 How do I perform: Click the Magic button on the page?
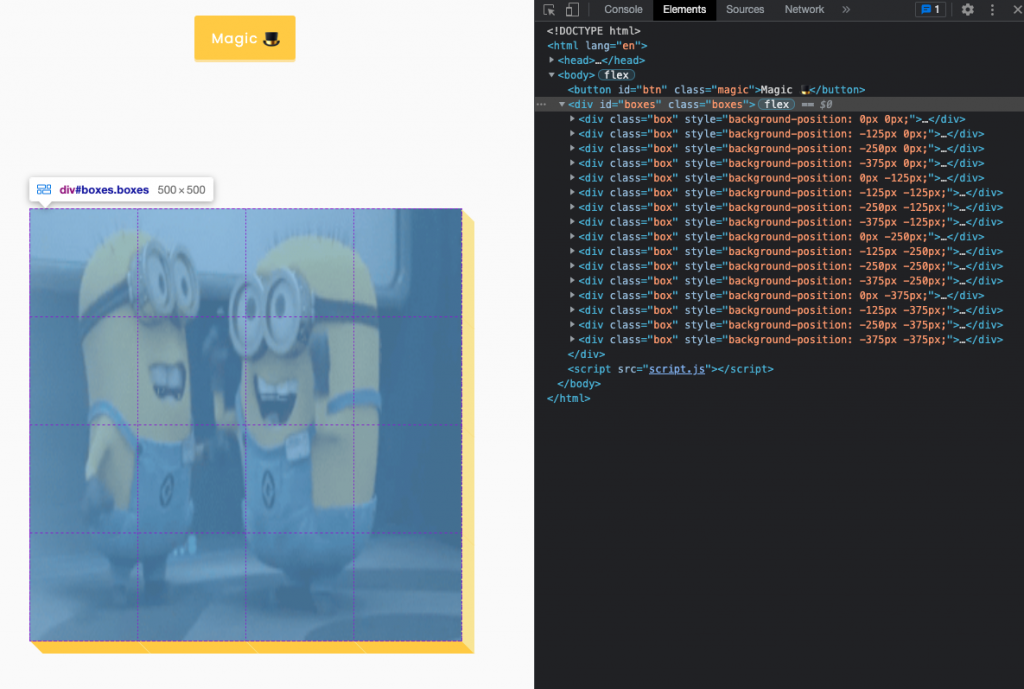coord(245,39)
